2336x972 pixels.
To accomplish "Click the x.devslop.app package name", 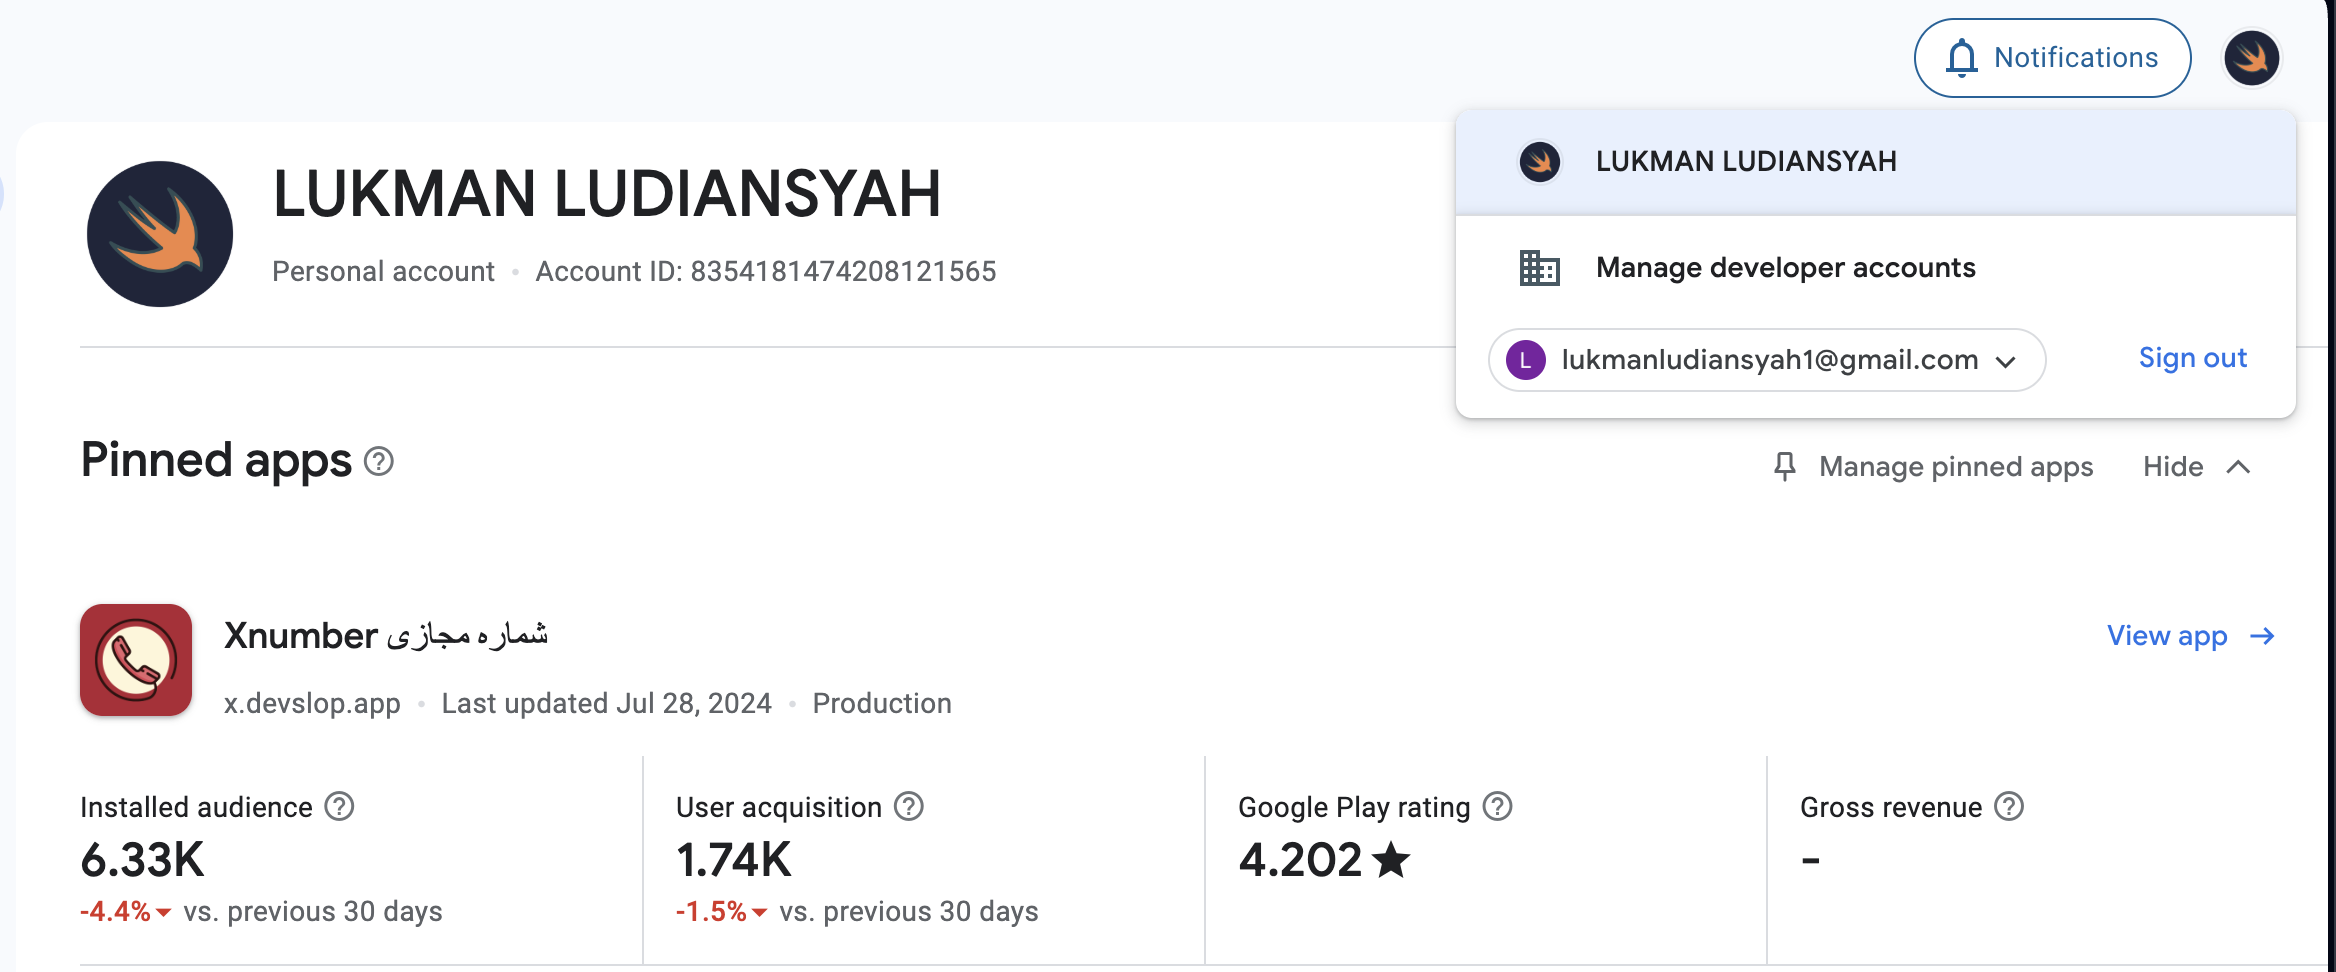I will [312, 704].
